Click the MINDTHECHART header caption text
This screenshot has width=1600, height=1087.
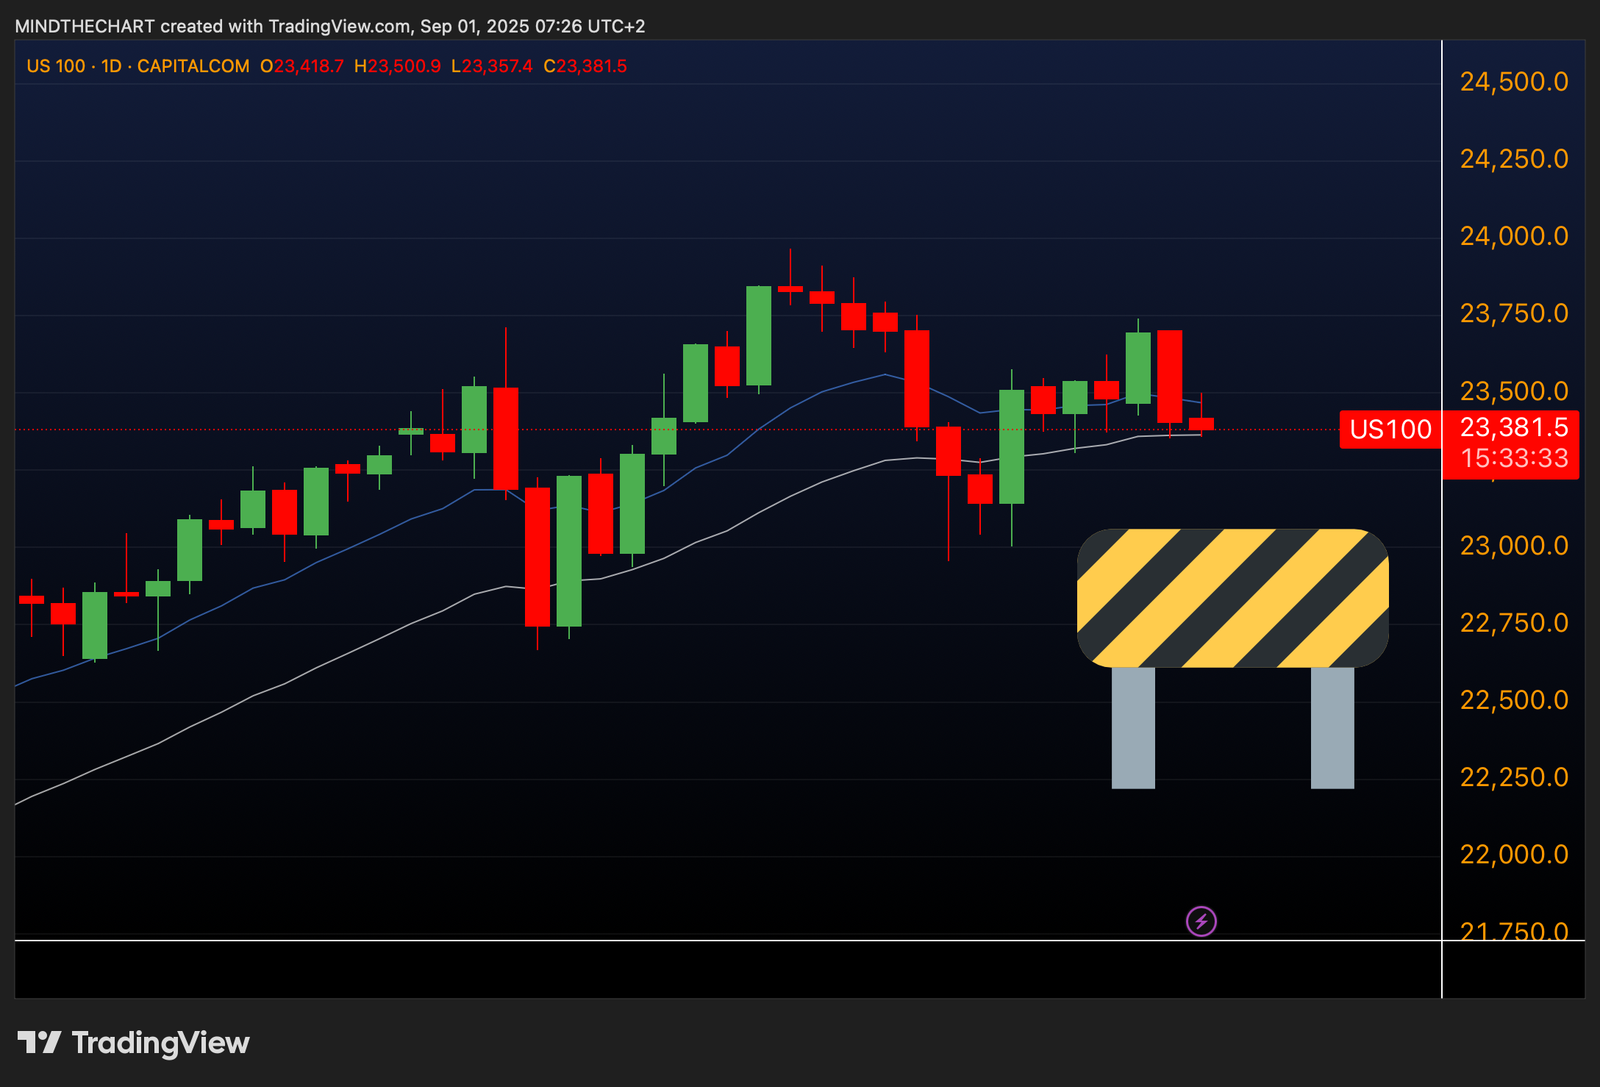tap(330, 26)
